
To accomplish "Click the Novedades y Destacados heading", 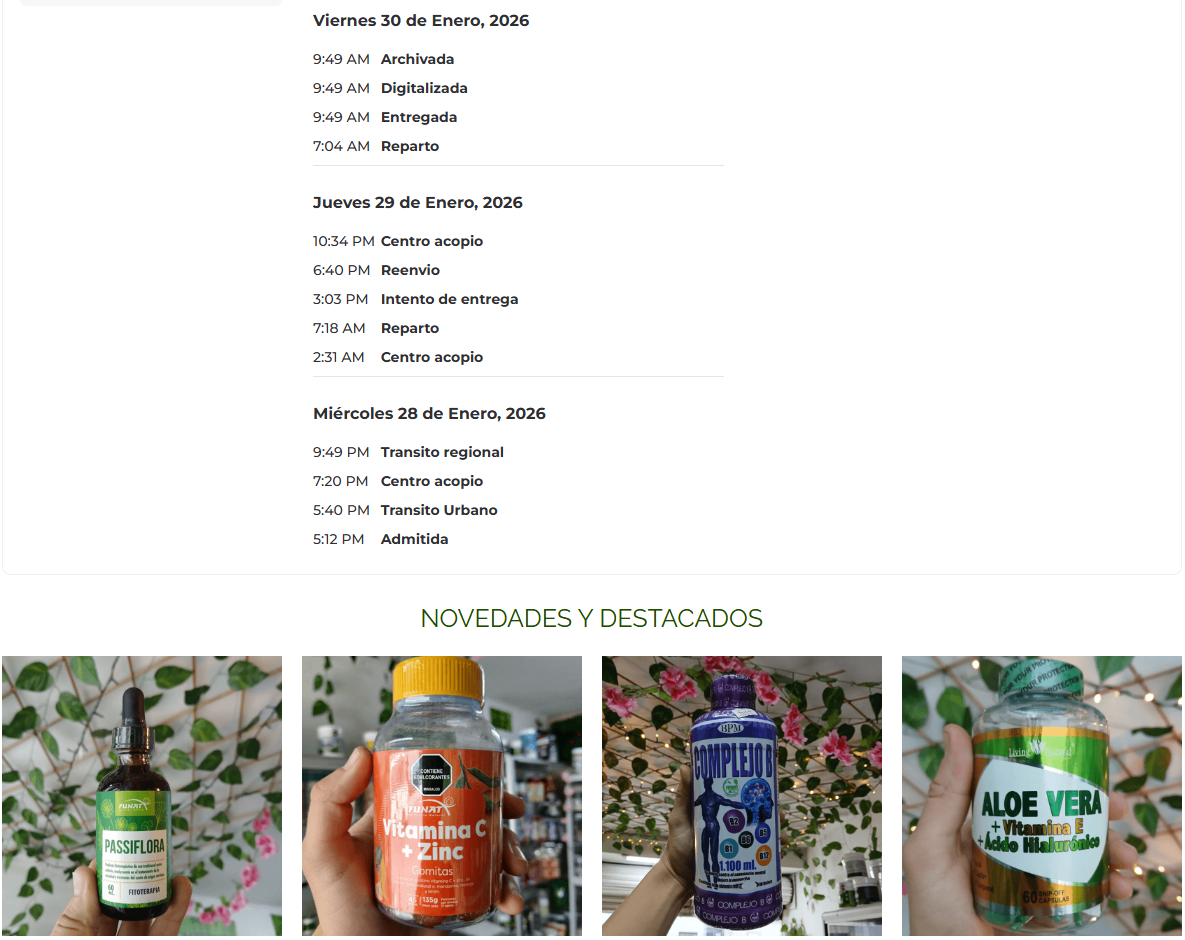I will tap(592, 618).
